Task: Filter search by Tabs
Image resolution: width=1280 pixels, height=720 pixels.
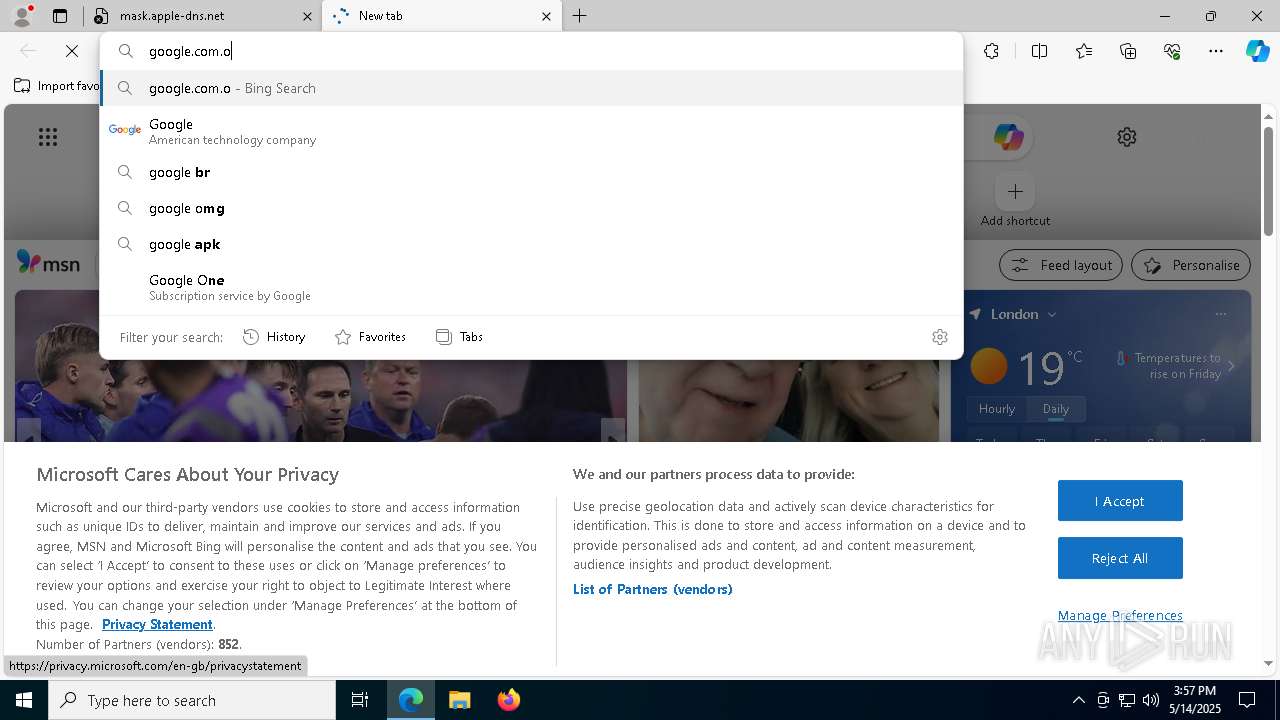Action: 459,337
